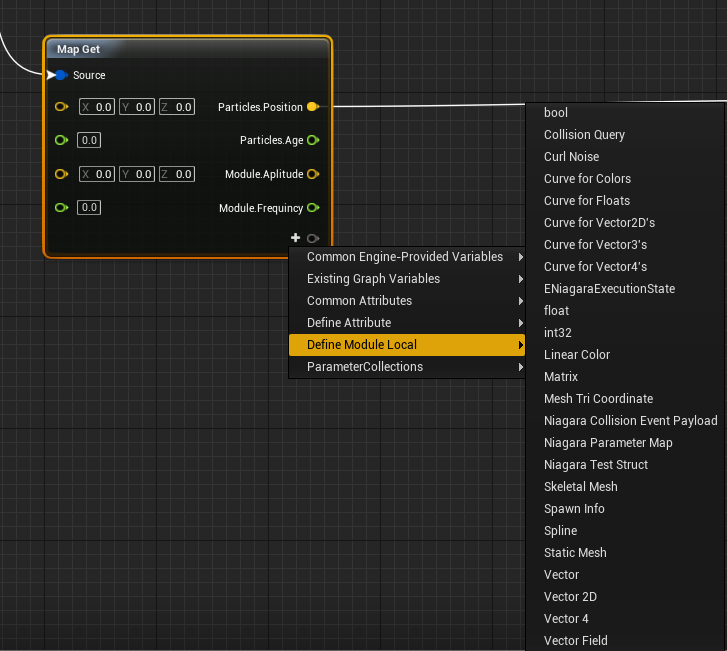Choose Skeletal Mesh type
The width and height of the screenshot is (727, 651).
click(625, 487)
